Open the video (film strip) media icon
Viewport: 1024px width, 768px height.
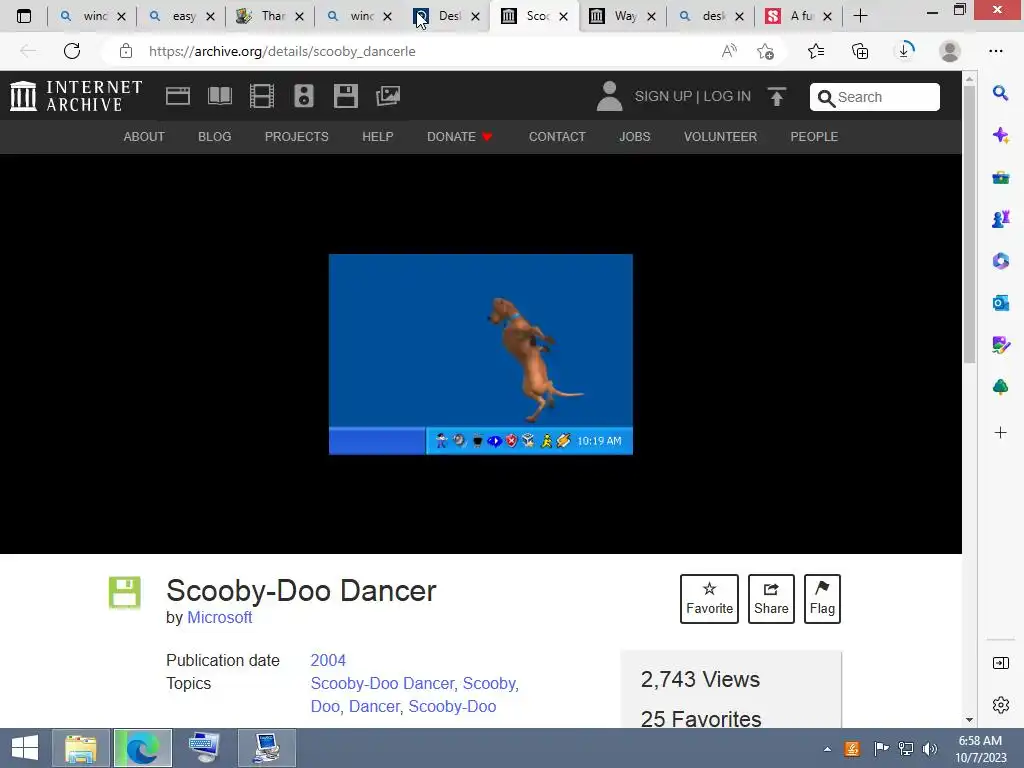262,96
